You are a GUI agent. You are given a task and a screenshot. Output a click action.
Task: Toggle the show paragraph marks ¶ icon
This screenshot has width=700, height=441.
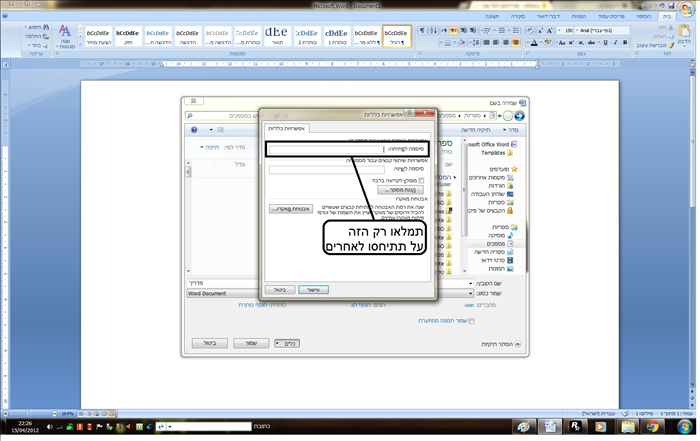tap(422, 30)
